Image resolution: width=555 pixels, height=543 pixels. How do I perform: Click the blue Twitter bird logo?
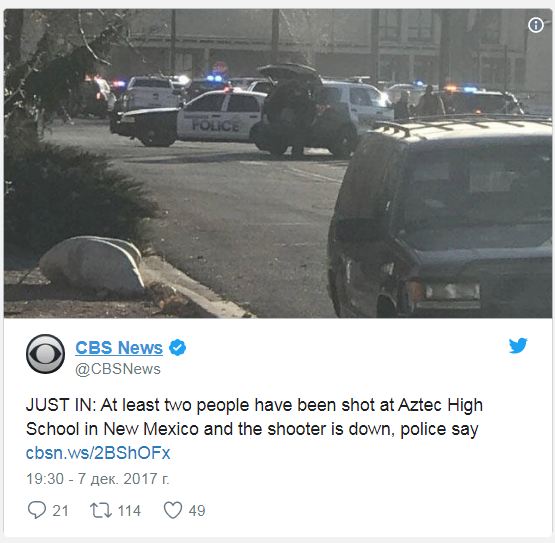pyautogui.click(x=518, y=346)
